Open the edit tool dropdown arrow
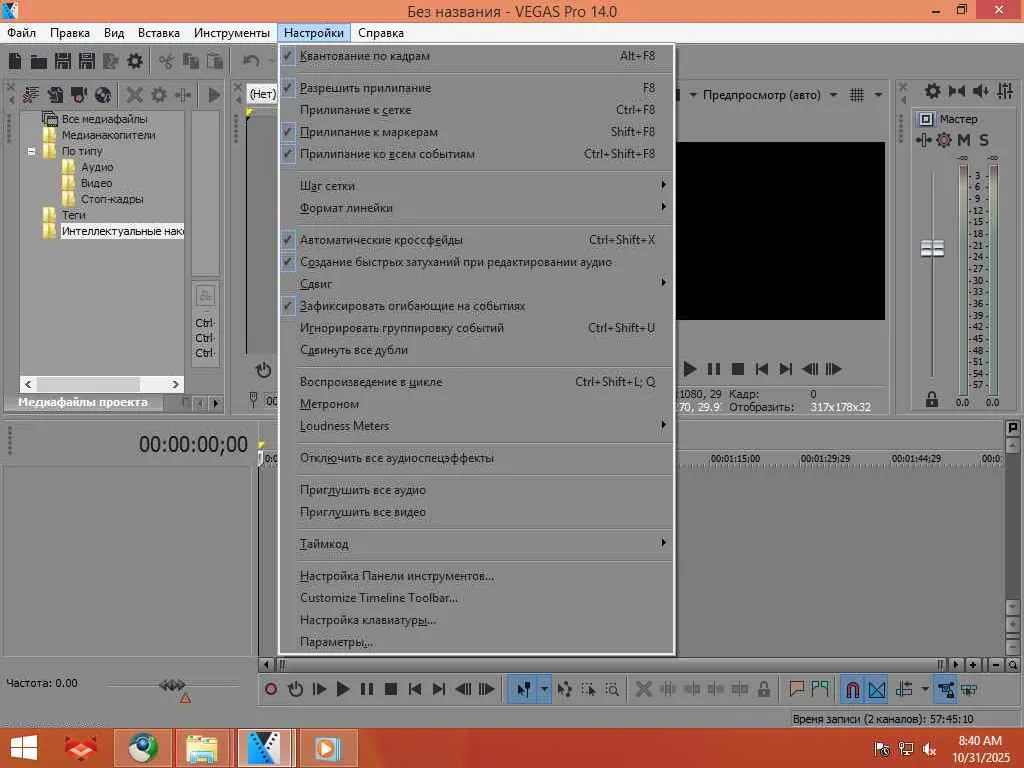 coord(544,689)
